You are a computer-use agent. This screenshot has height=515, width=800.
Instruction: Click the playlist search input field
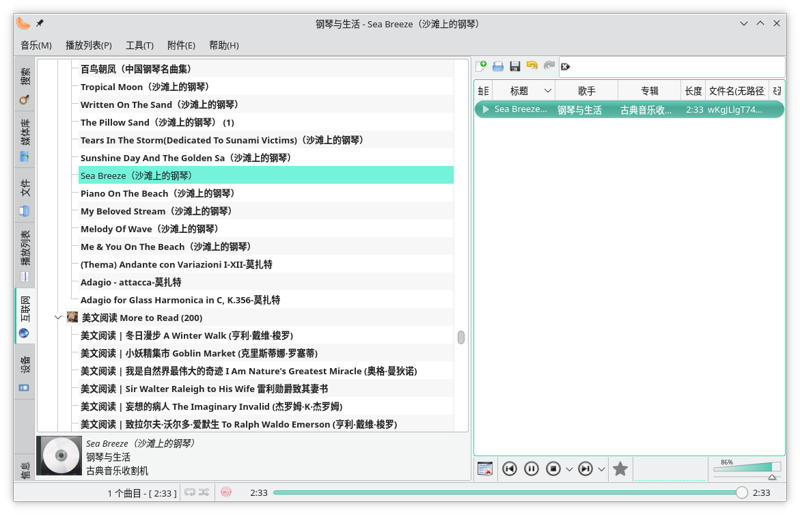[680, 66]
